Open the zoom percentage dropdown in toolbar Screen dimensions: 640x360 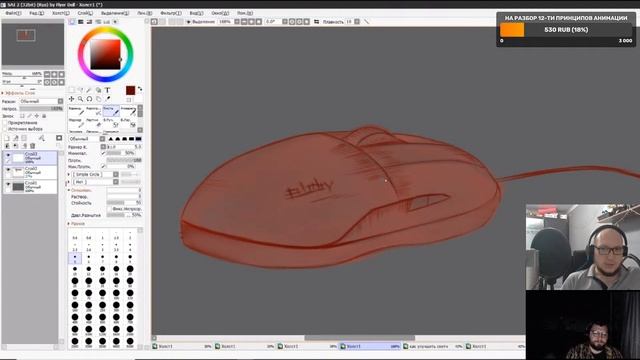tap(237, 22)
